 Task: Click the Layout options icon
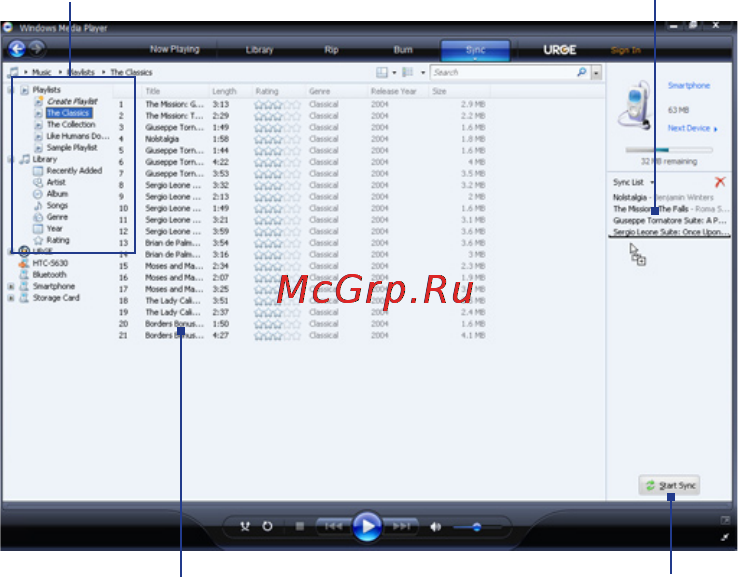pos(382,72)
